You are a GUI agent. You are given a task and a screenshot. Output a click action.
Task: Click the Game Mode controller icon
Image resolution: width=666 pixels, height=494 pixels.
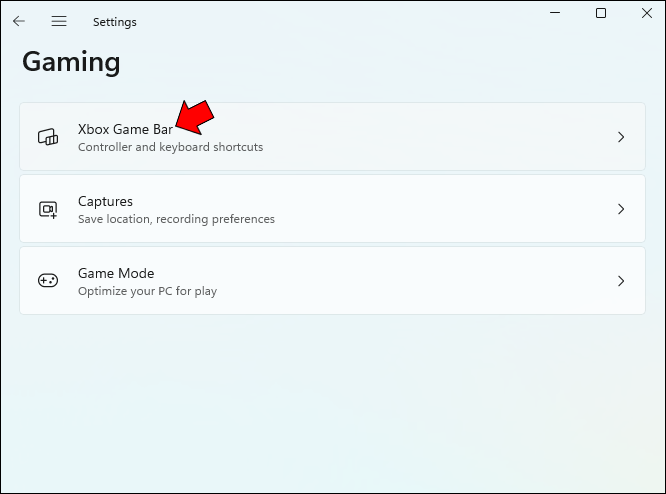[48, 281]
